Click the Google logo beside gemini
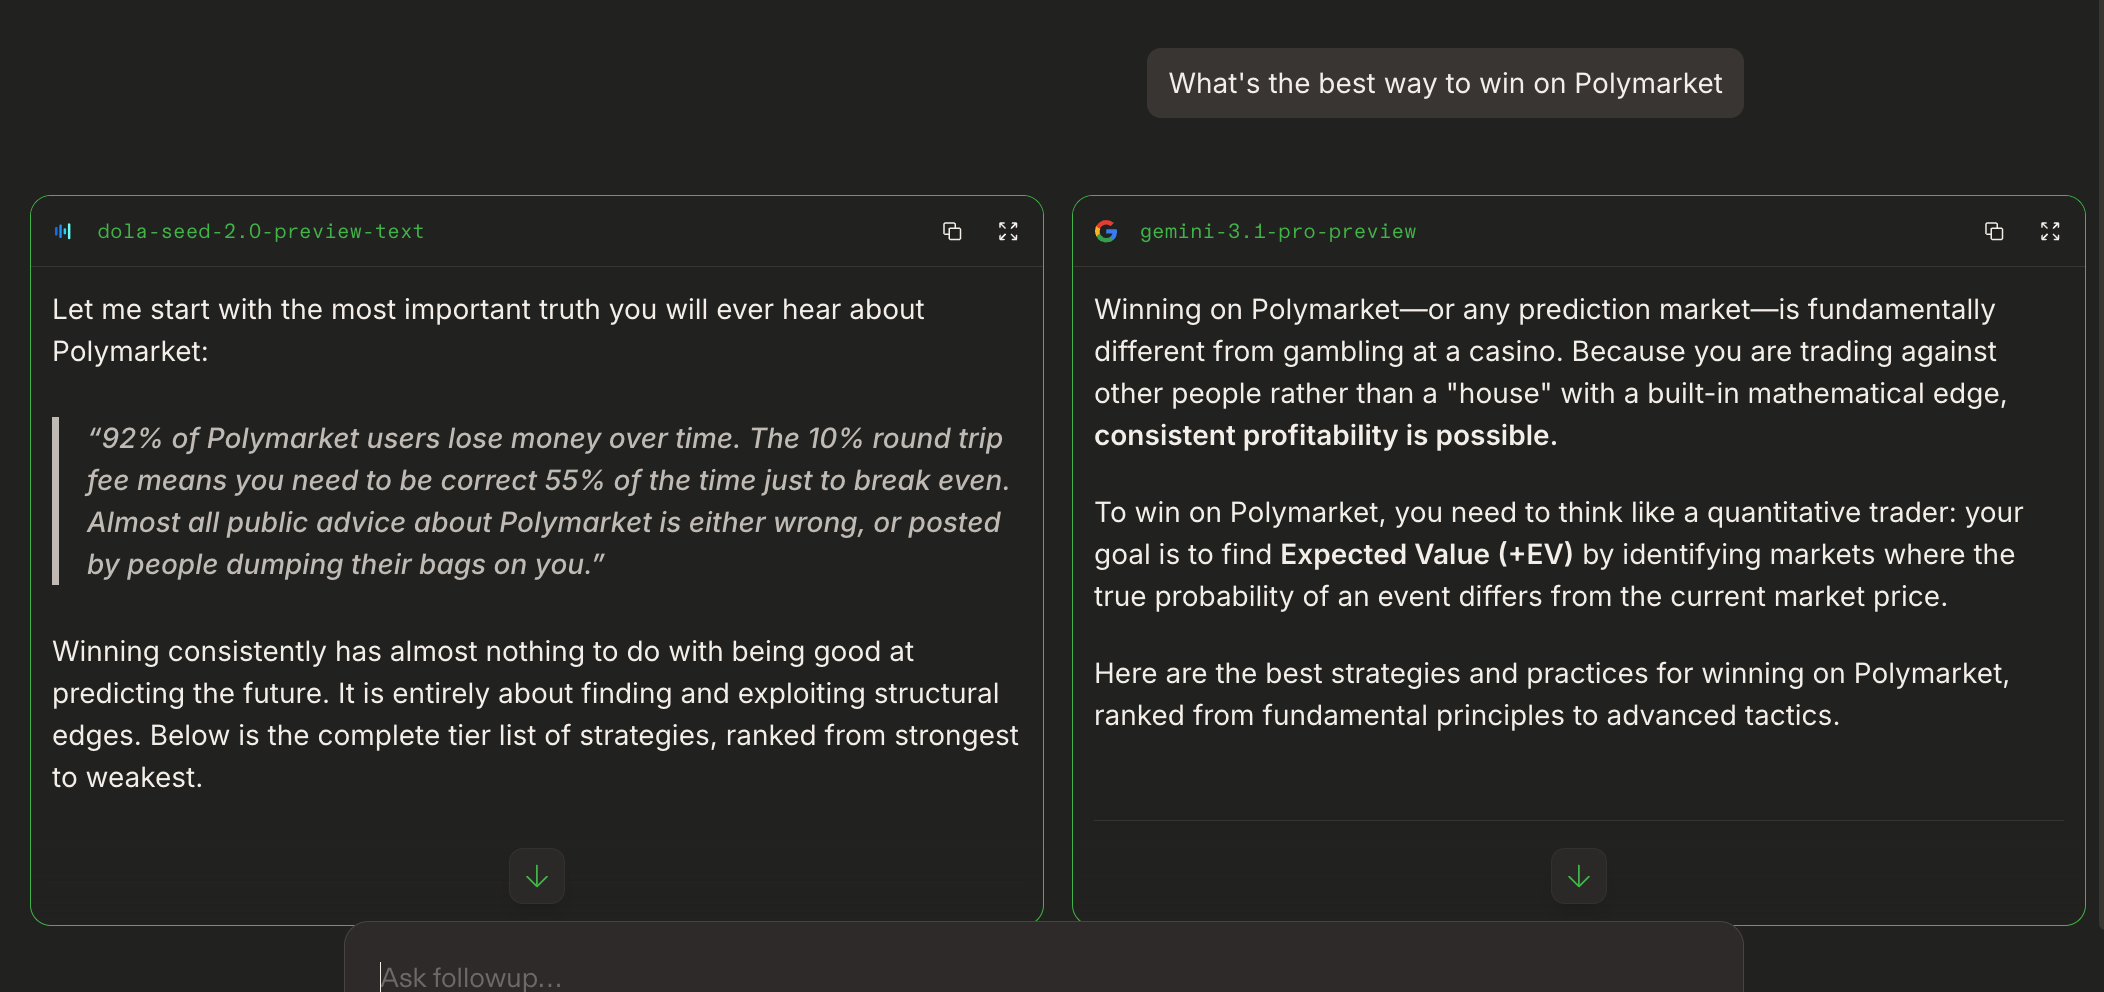The height and width of the screenshot is (992, 2104). [x=1106, y=231]
